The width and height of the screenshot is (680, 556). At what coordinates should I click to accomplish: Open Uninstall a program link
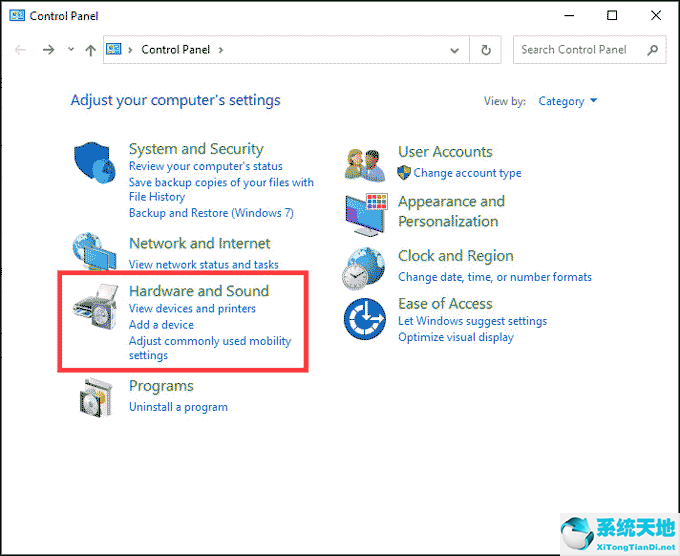point(178,407)
